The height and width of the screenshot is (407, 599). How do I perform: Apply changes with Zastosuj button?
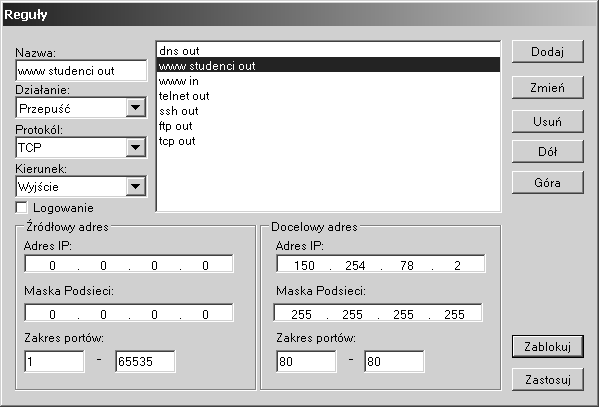548,379
